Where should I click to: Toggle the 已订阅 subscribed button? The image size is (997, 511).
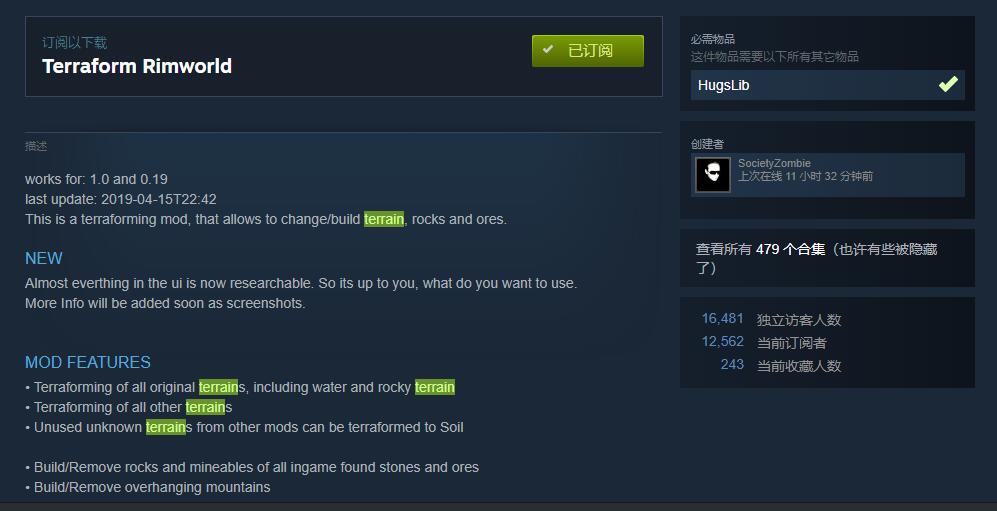point(588,51)
